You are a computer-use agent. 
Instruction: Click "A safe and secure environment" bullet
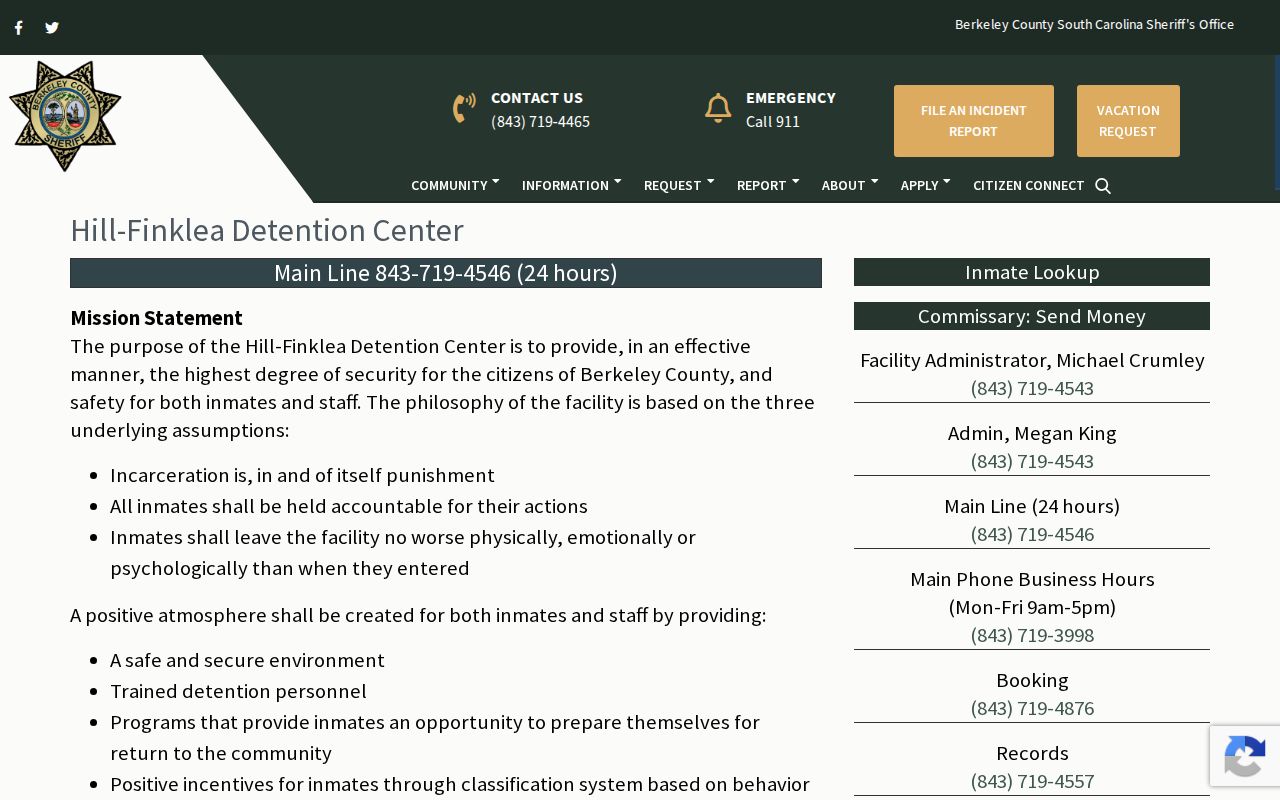pos(247,660)
